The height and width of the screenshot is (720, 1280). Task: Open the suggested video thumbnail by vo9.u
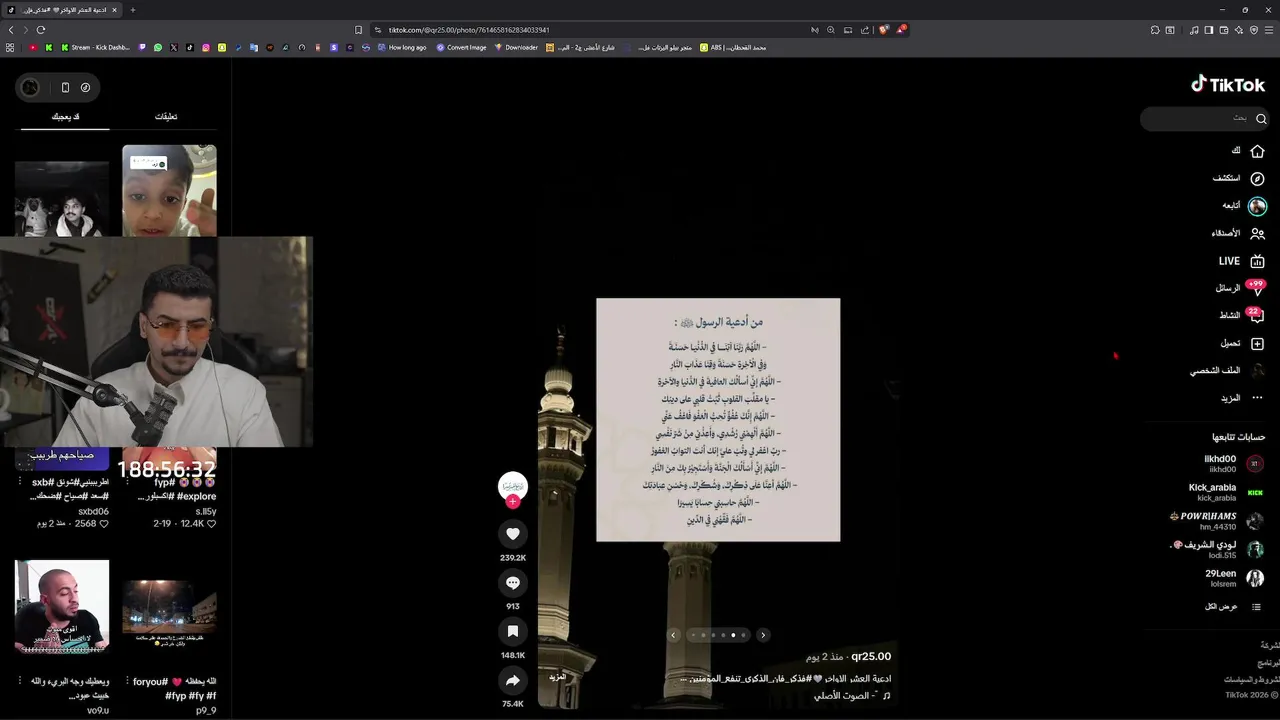pos(62,608)
